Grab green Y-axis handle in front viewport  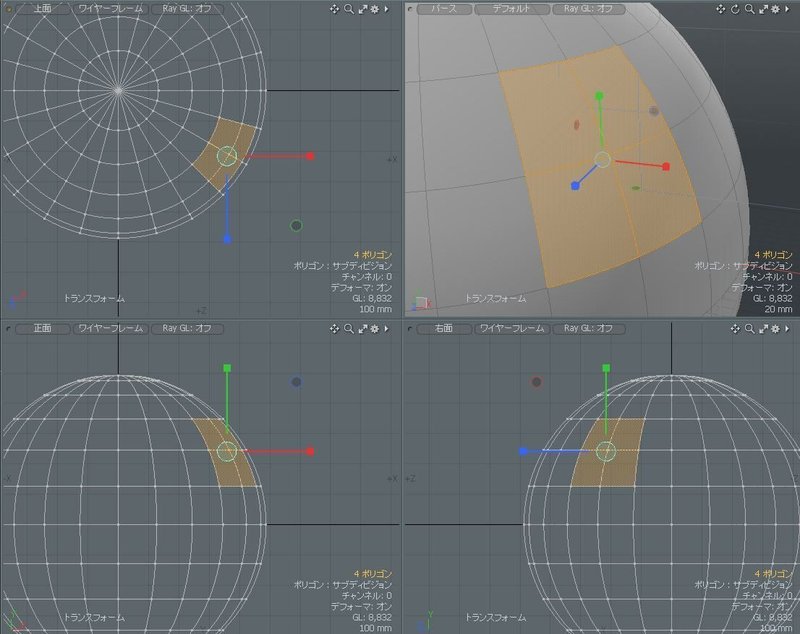227,368
